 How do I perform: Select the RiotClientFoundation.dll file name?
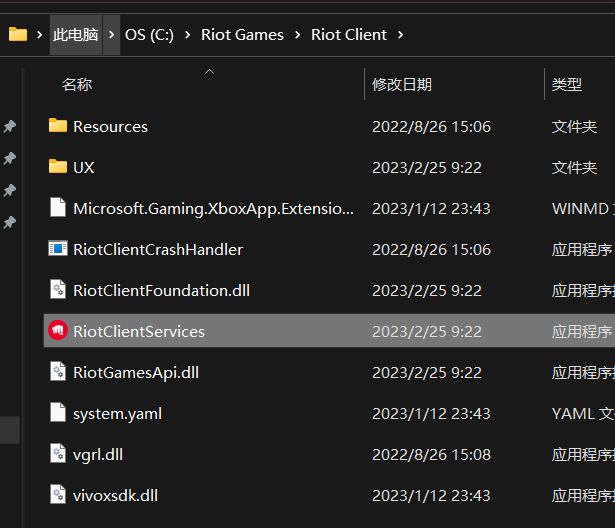[x=162, y=291]
